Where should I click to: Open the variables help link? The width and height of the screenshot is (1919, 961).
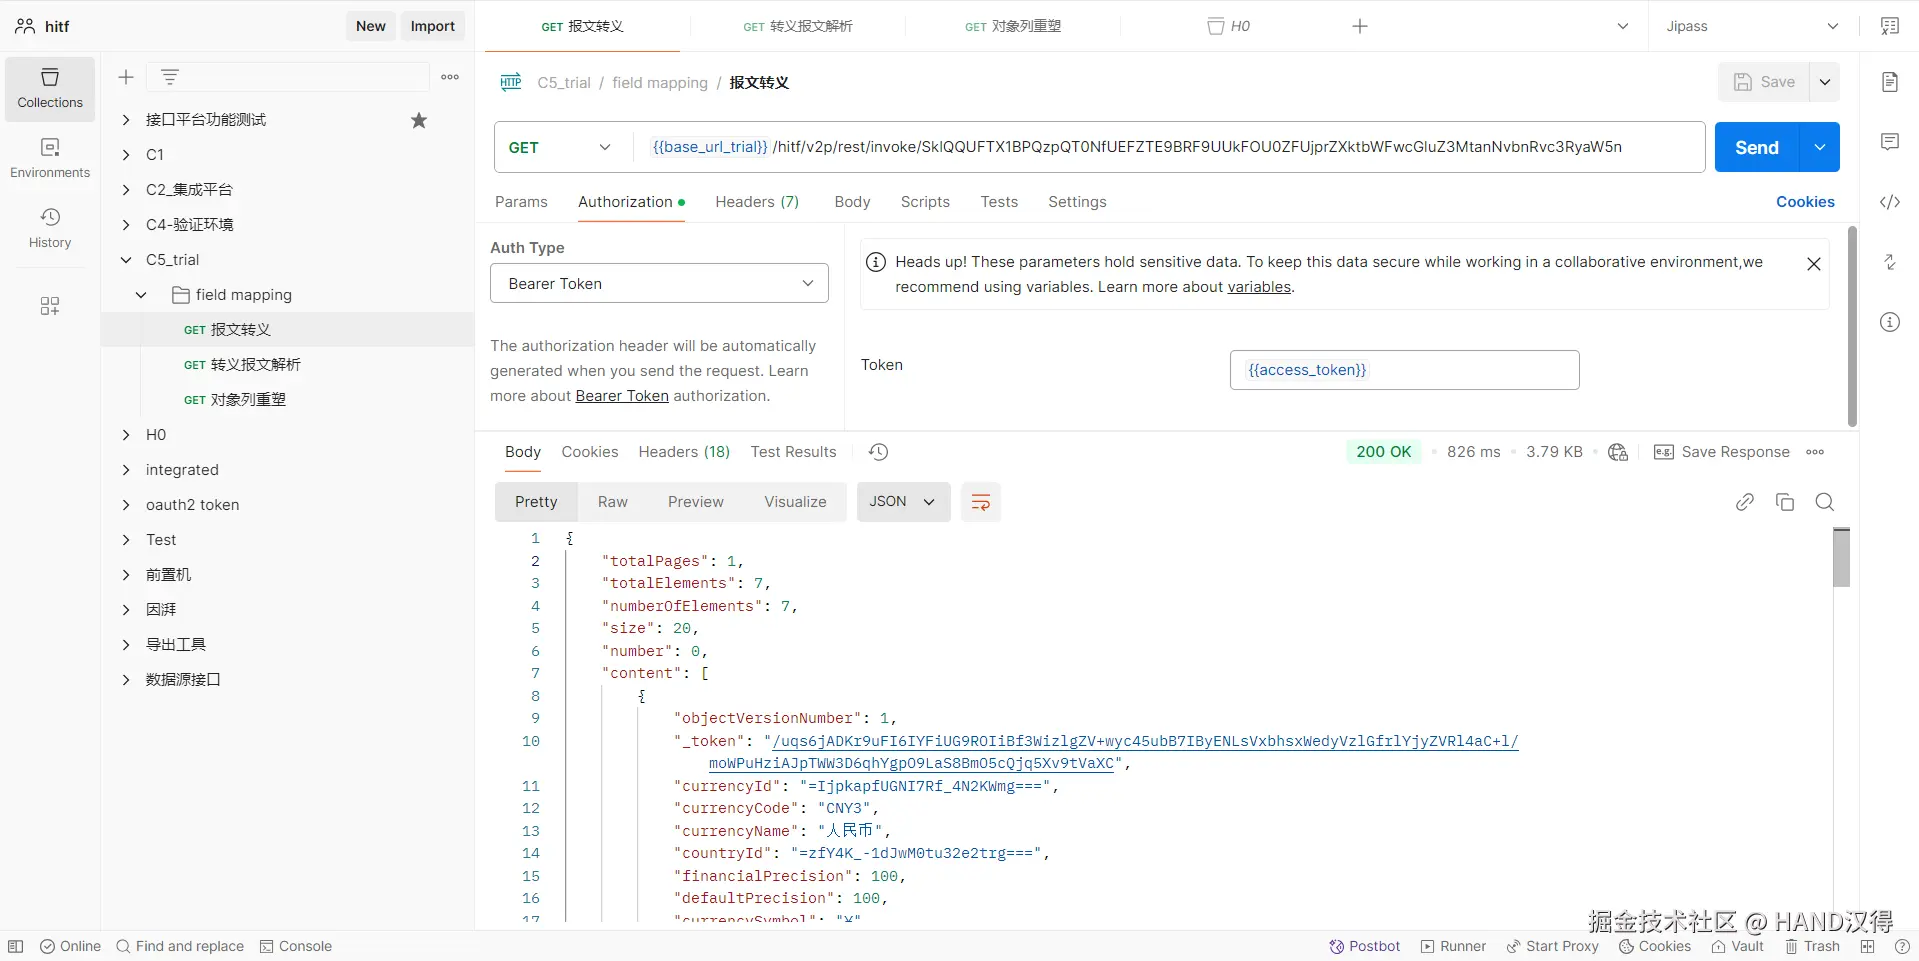(1259, 287)
